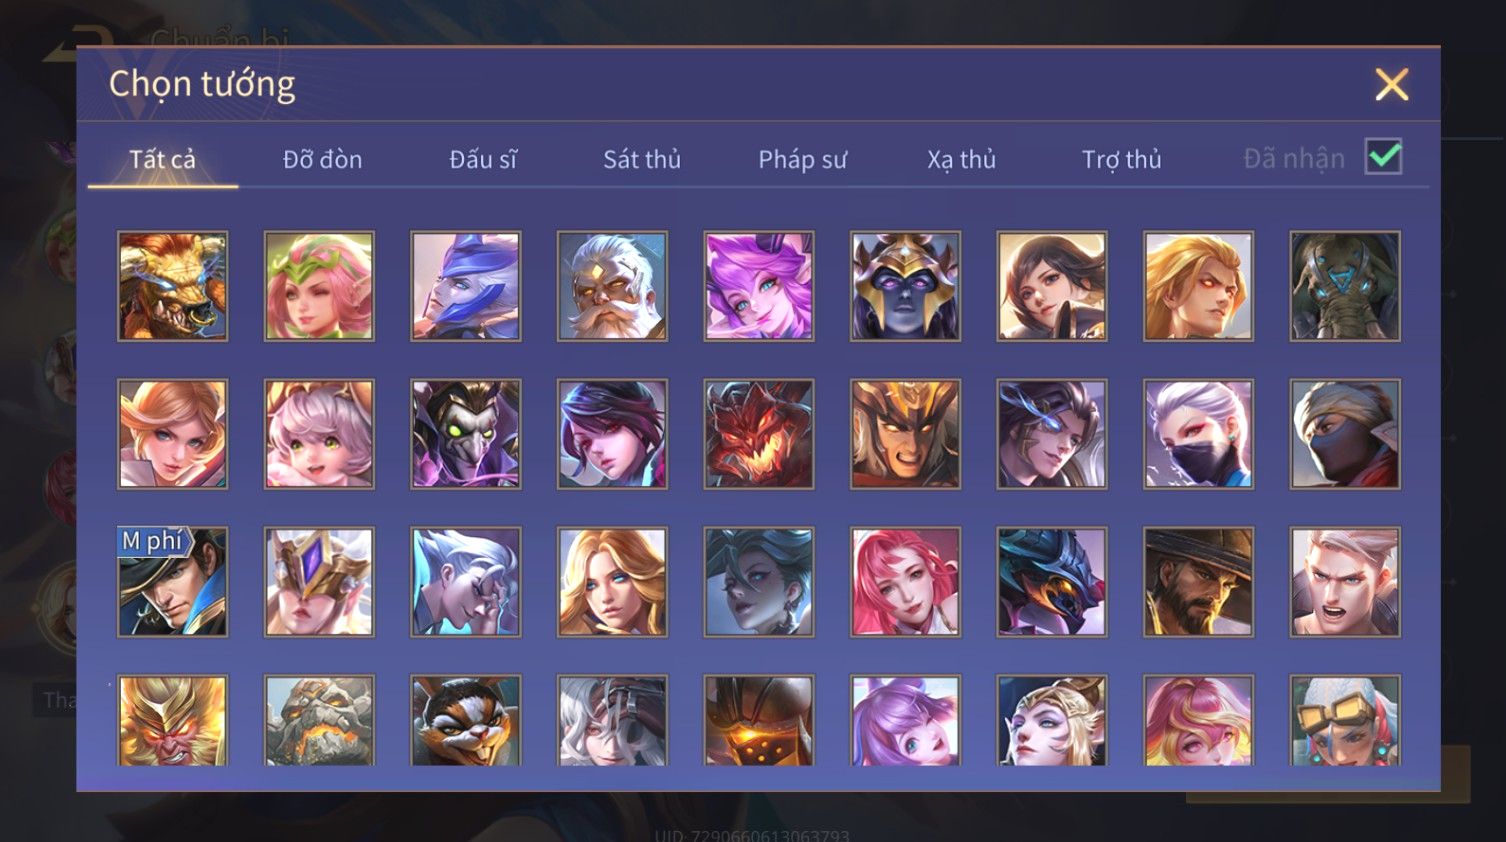Close the Chọn tướng dialog
1506x842 pixels.
coord(1391,85)
